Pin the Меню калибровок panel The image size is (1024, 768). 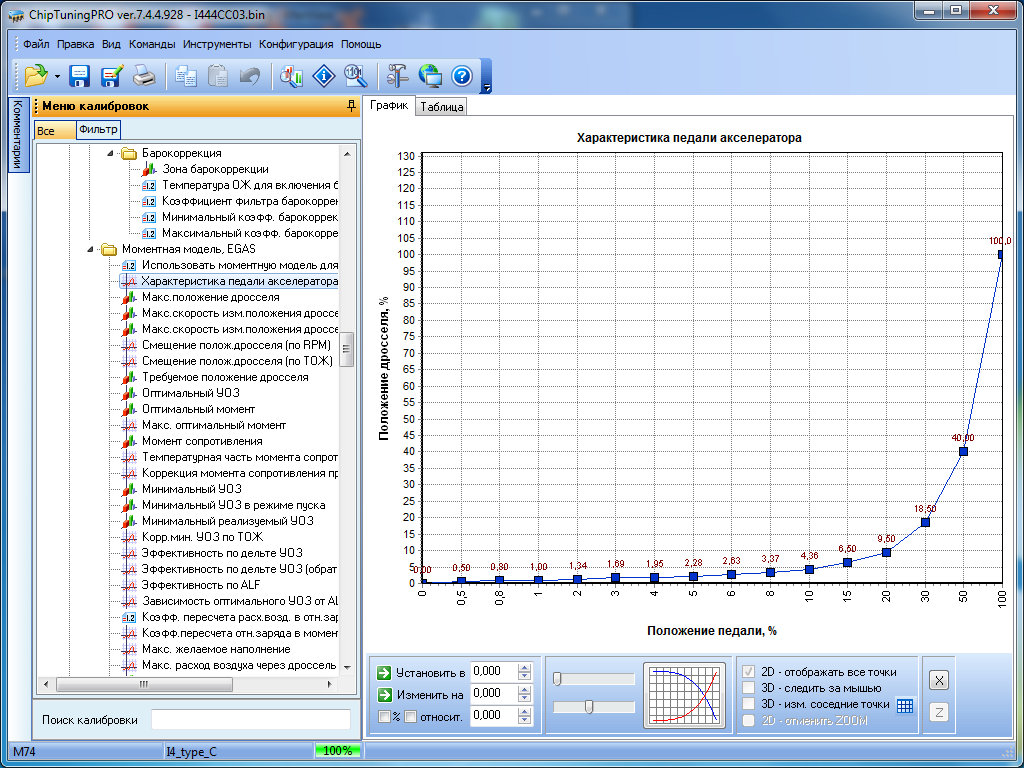(x=350, y=106)
